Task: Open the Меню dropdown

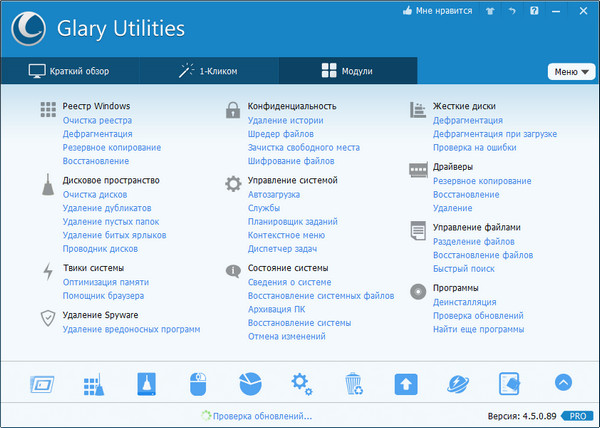Action: point(569,72)
